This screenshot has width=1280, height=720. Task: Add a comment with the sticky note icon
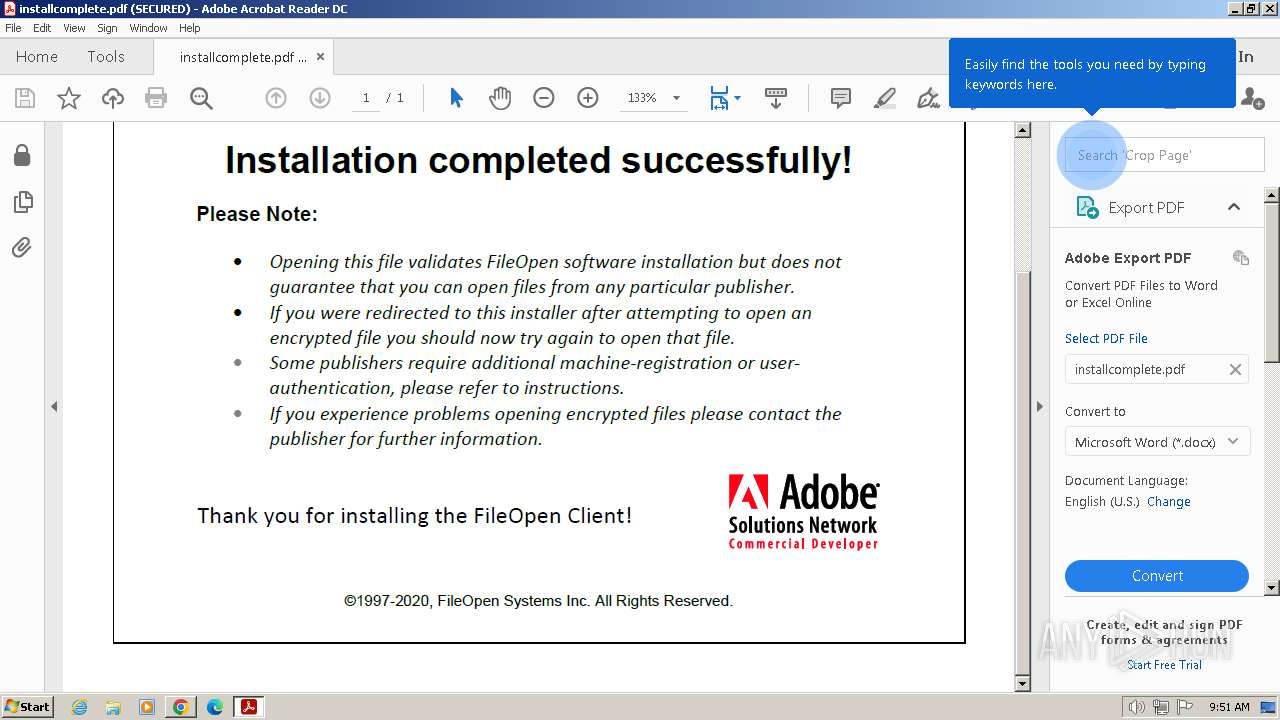click(x=841, y=98)
